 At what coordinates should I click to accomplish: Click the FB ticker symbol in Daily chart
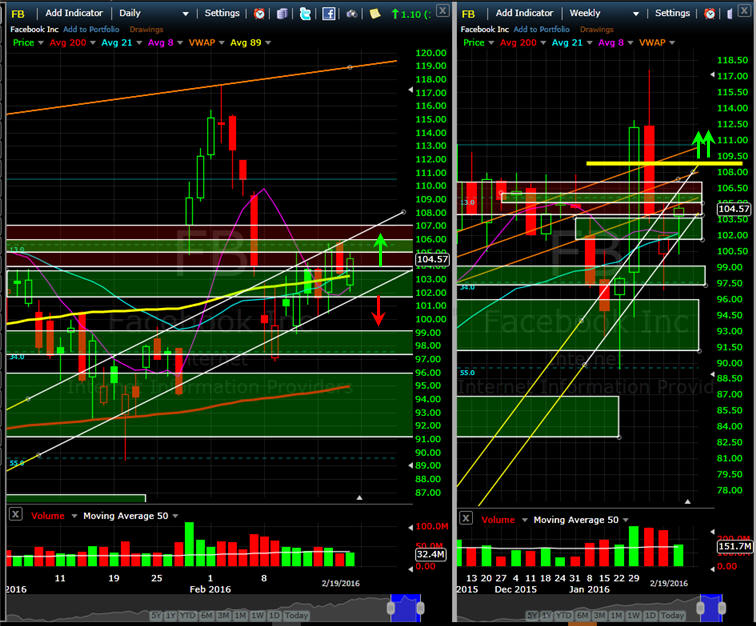coord(18,14)
